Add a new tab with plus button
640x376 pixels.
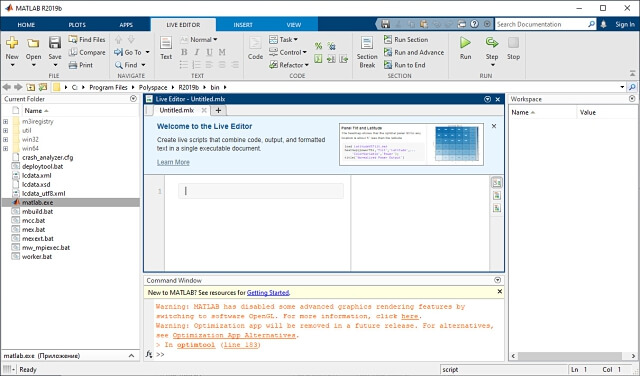point(218,110)
